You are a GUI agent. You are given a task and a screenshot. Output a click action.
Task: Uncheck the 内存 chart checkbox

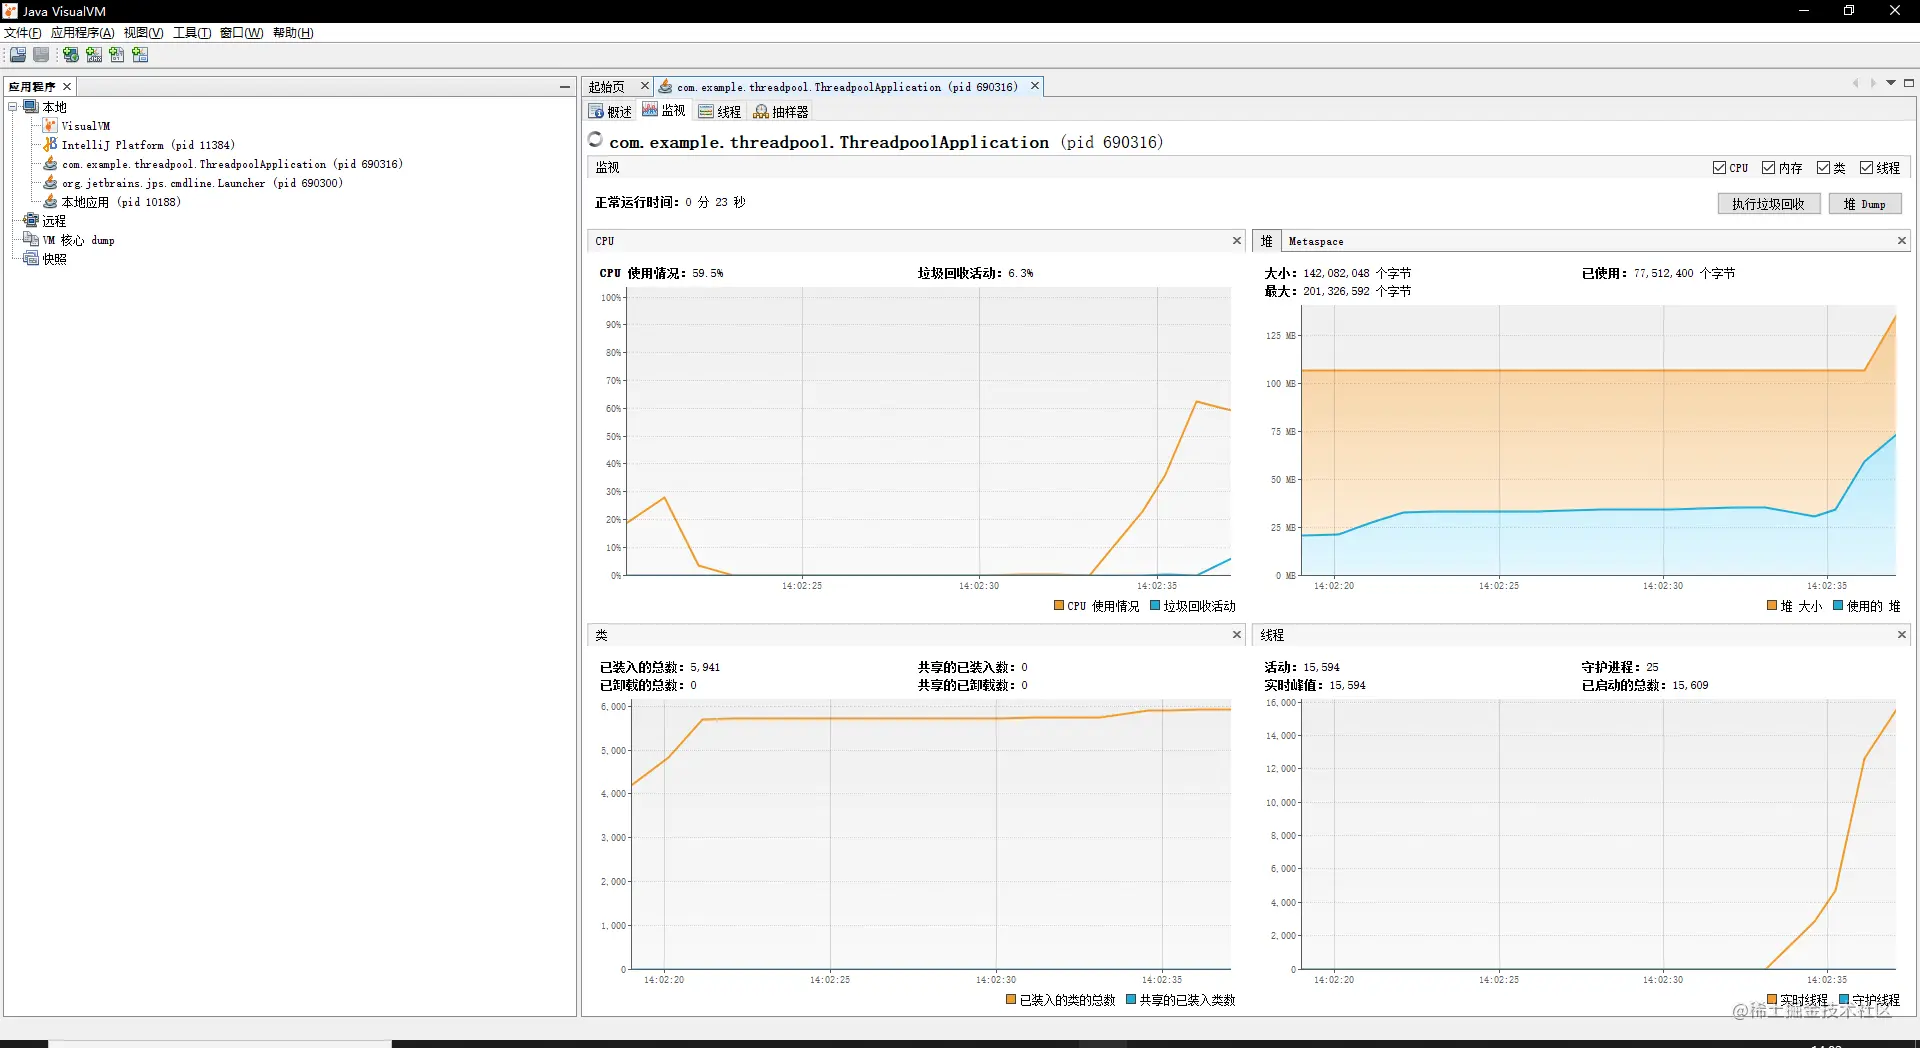1769,168
